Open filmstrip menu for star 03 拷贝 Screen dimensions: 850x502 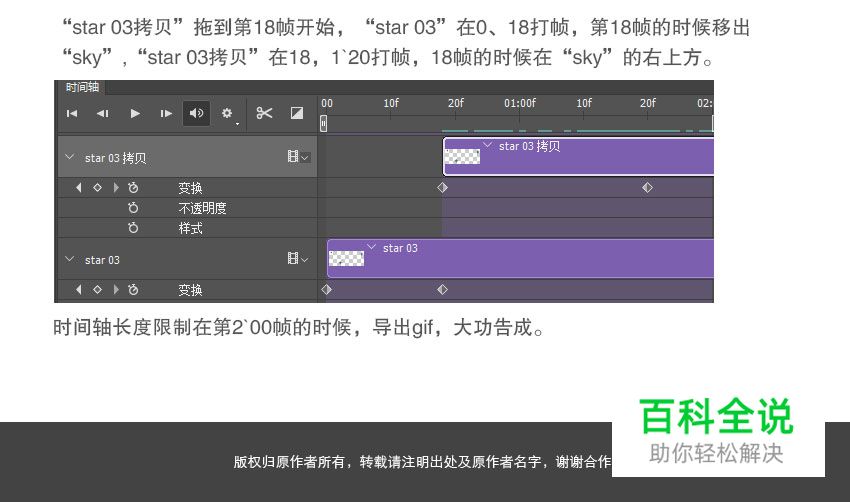(x=298, y=157)
